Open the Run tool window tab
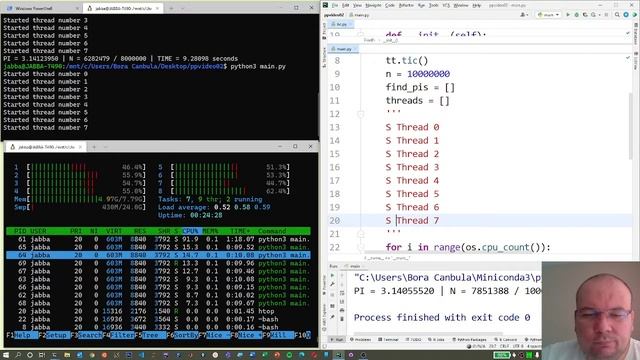This screenshot has height=360, width=640. coord(337,340)
